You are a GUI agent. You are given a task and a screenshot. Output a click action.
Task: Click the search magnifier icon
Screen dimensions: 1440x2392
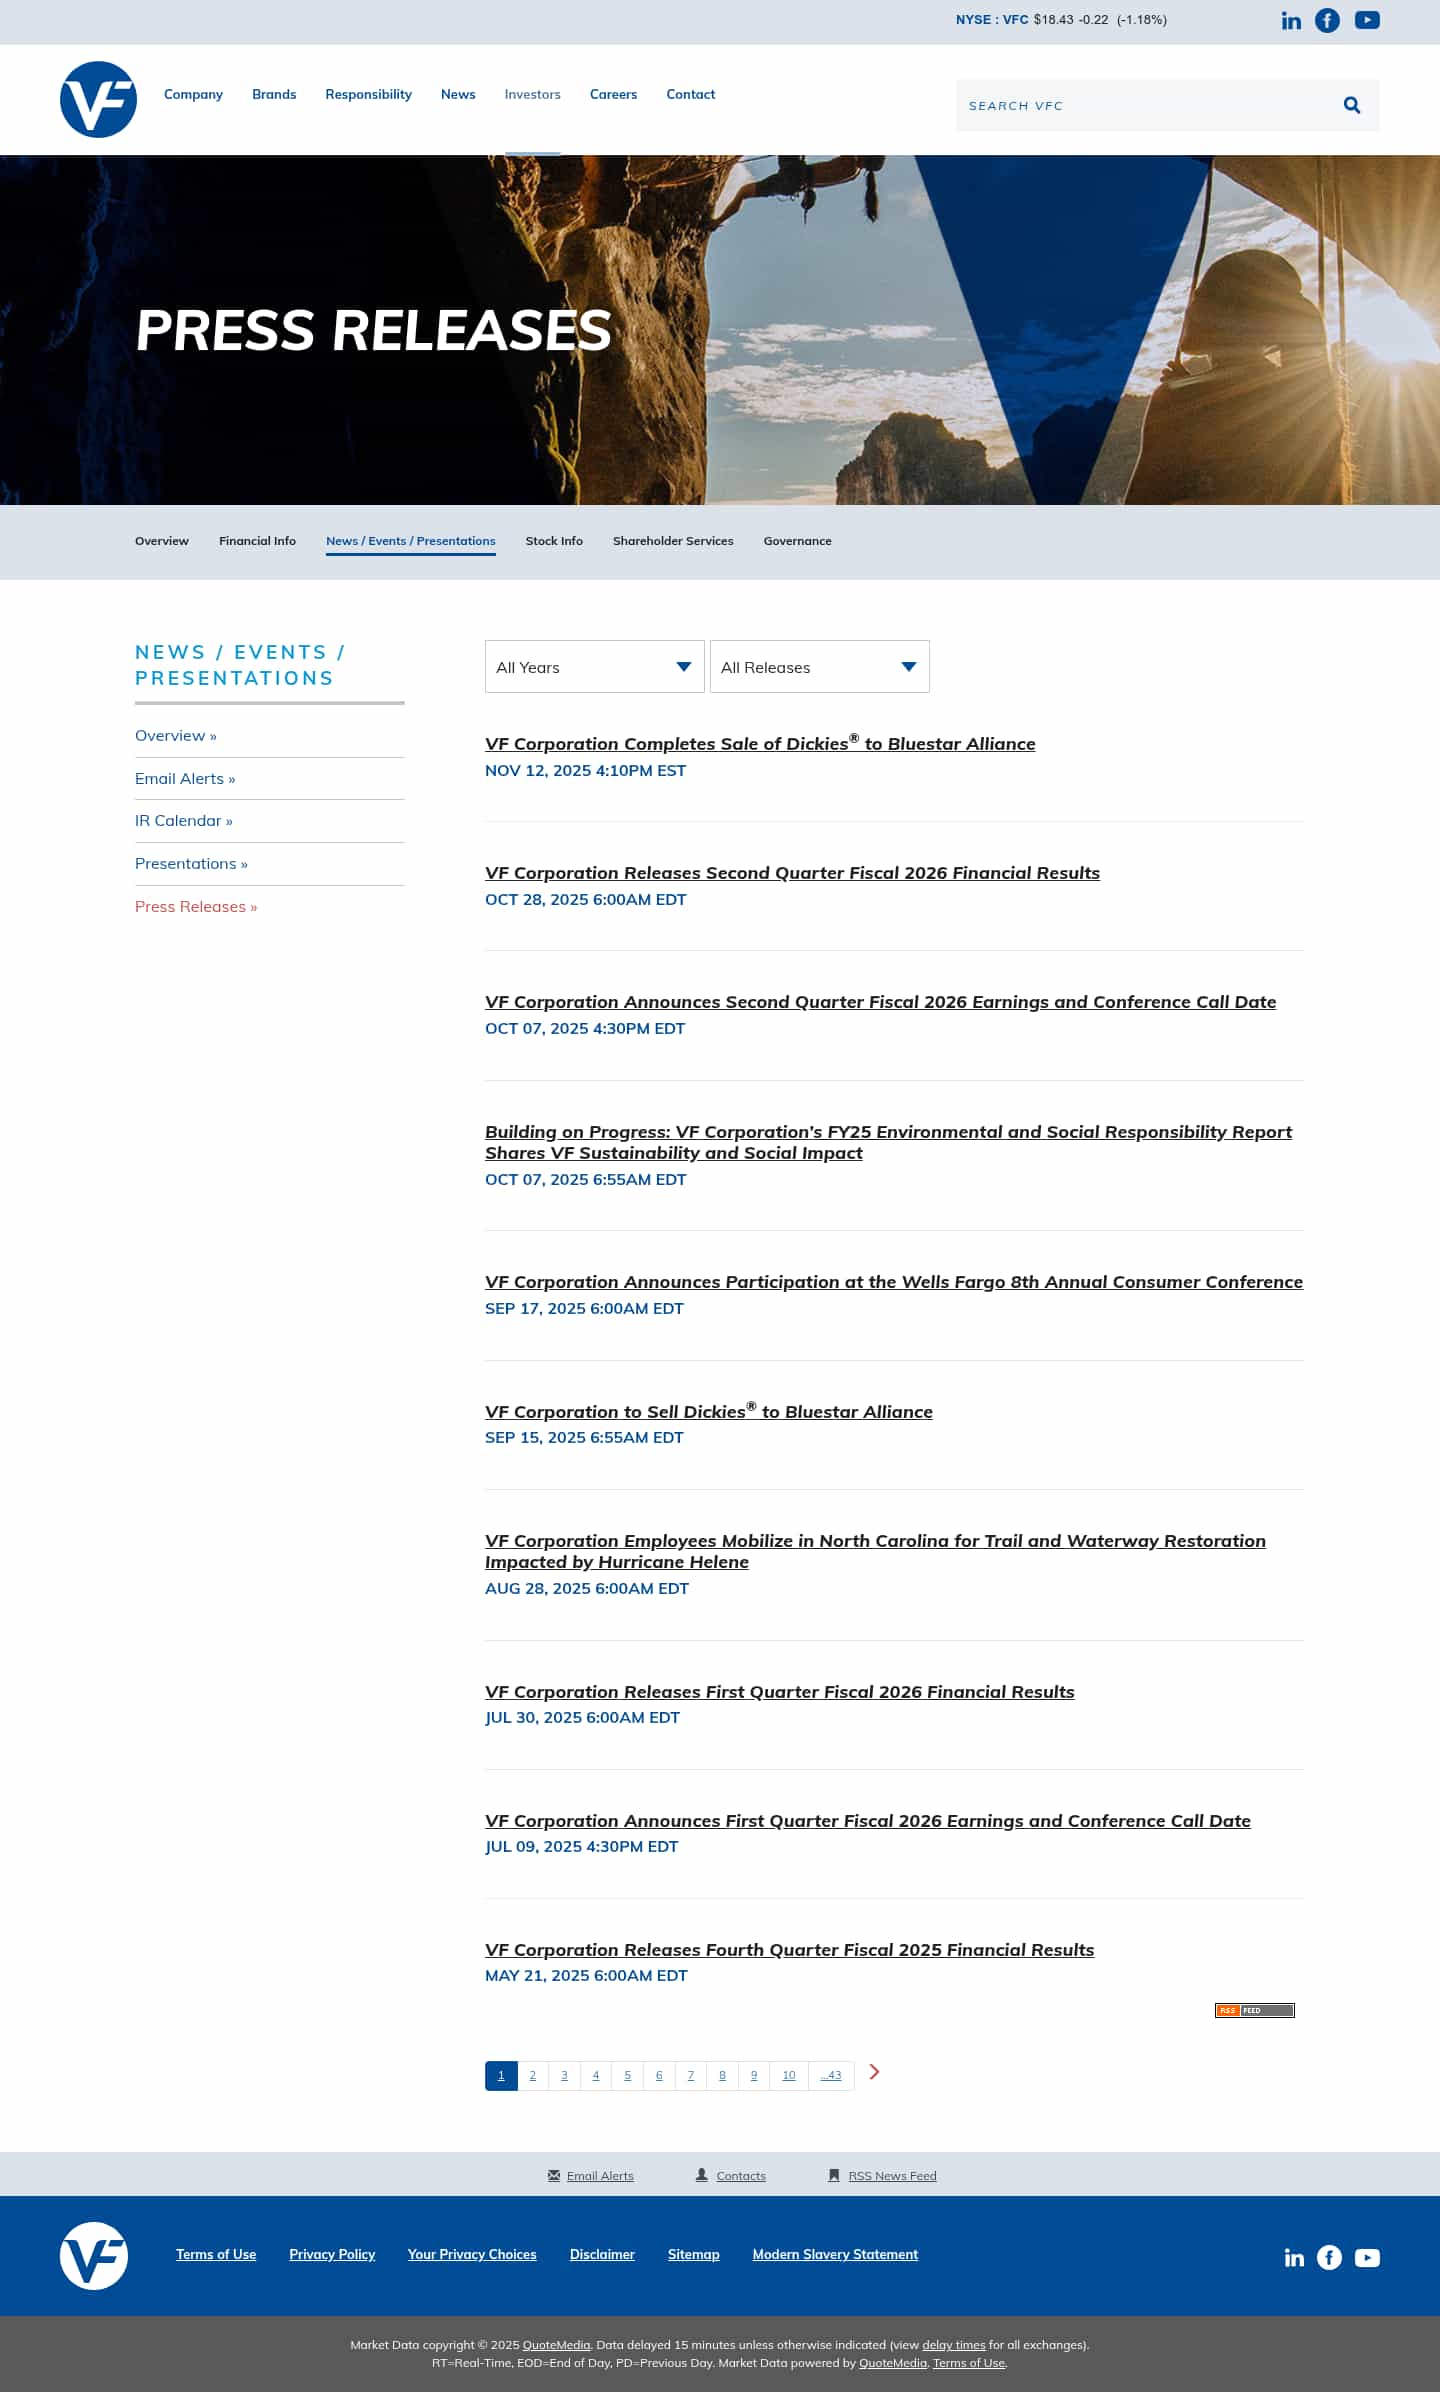(x=1352, y=105)
